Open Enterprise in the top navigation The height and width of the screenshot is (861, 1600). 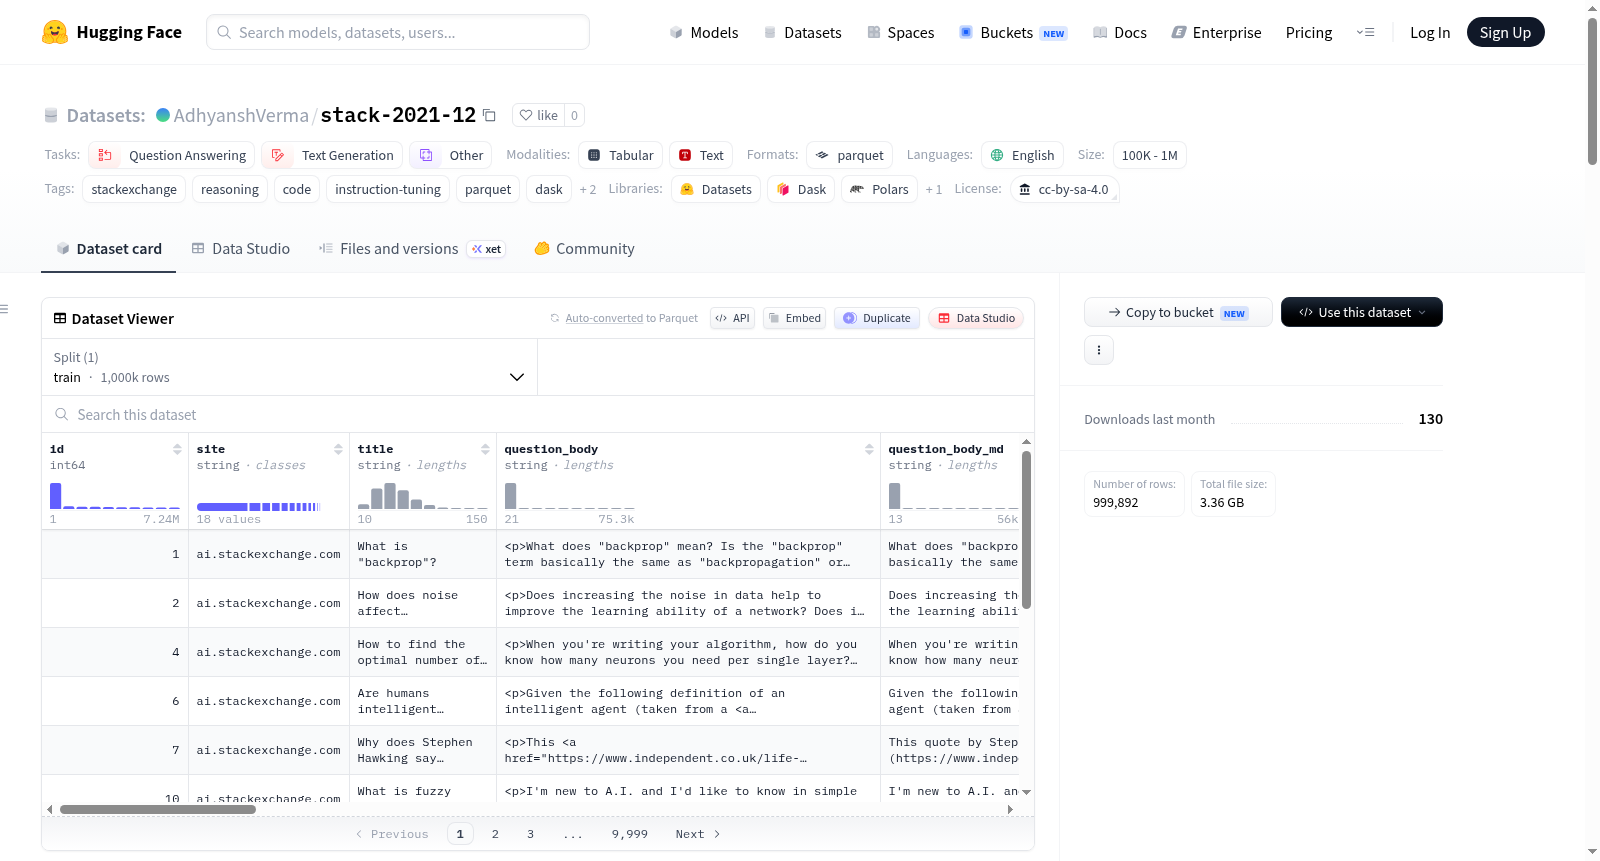click(1216, 32)
